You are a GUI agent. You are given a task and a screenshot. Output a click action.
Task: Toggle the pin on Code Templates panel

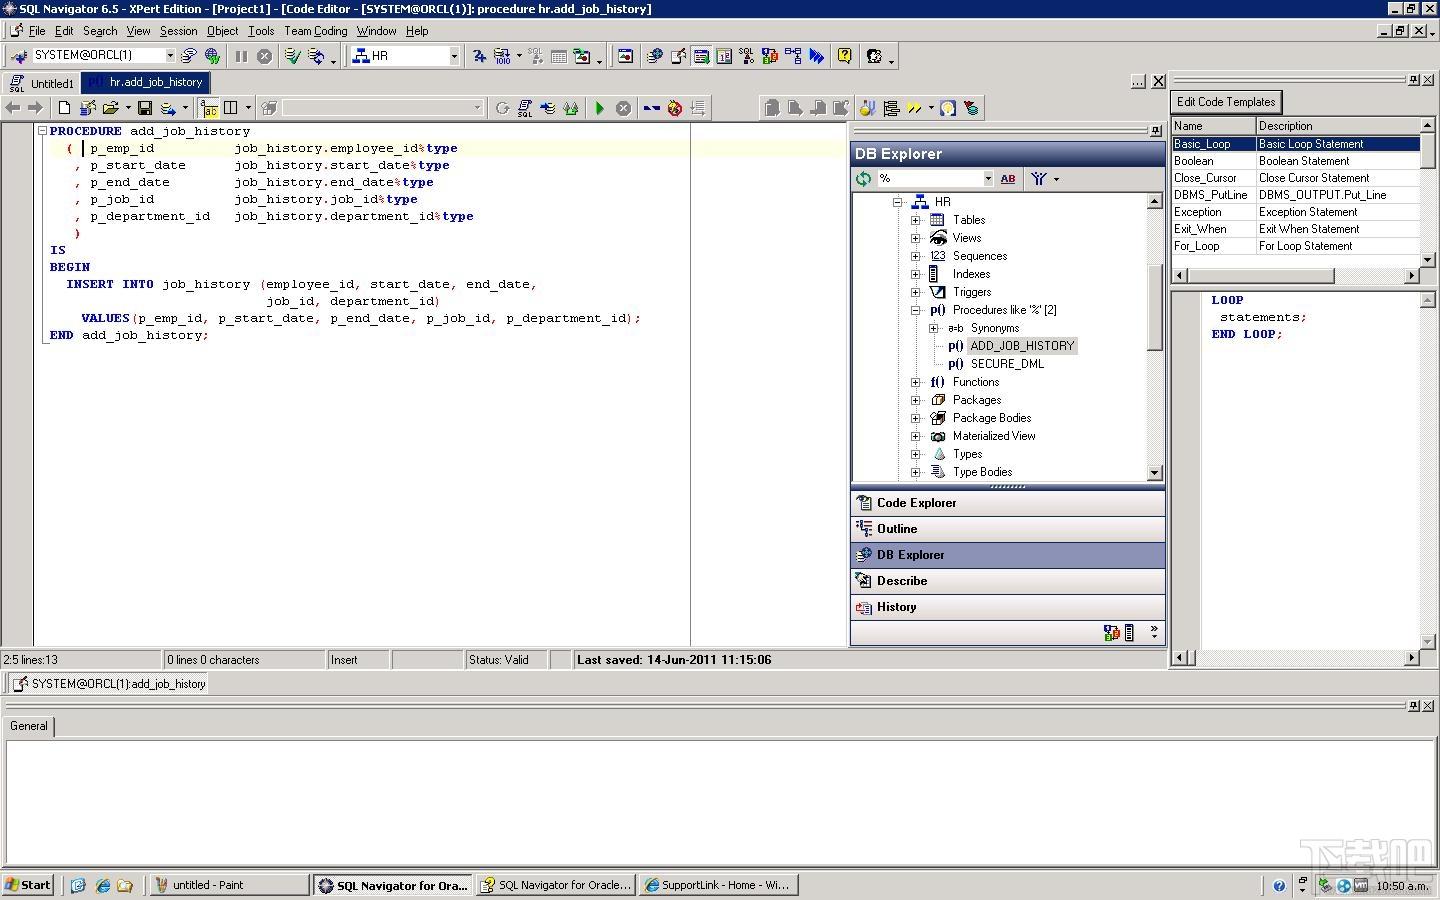(x=1414, y=80)
